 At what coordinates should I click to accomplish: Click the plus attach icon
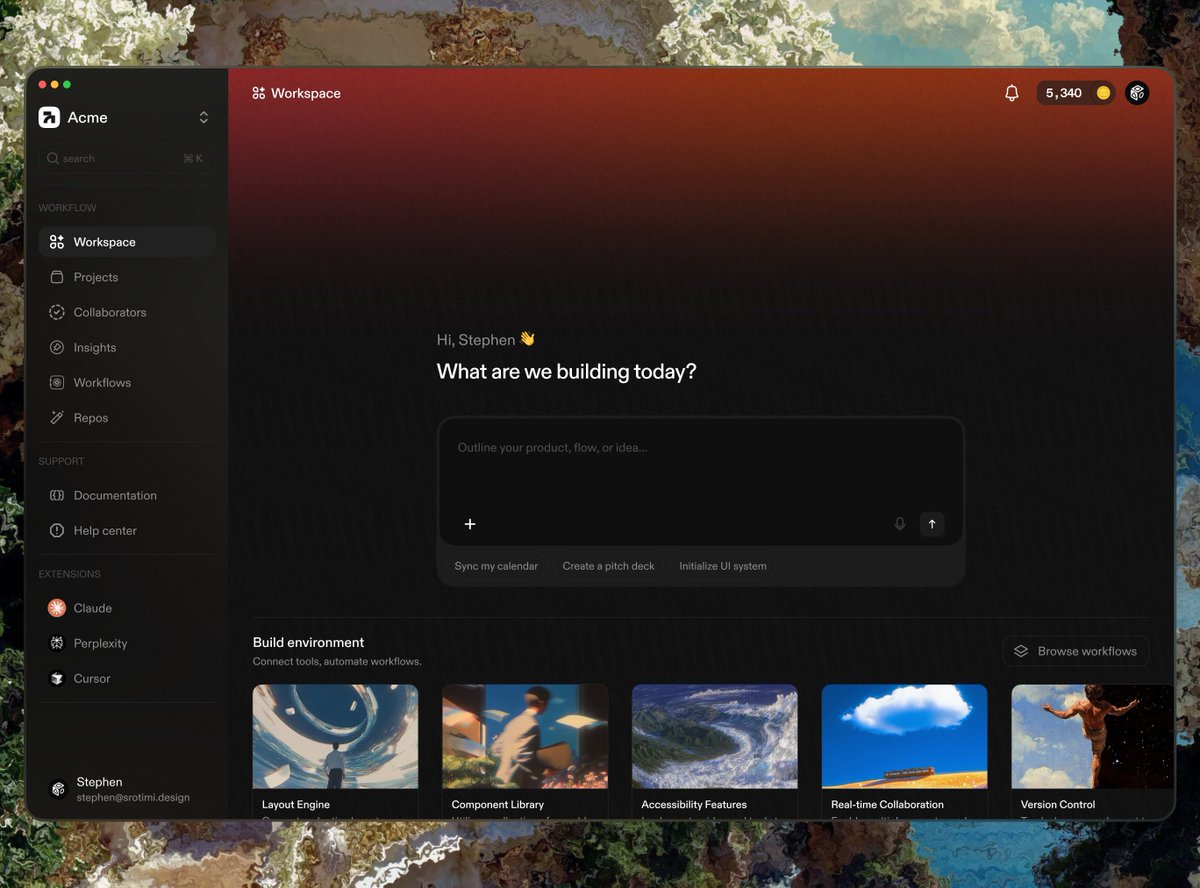470,524
